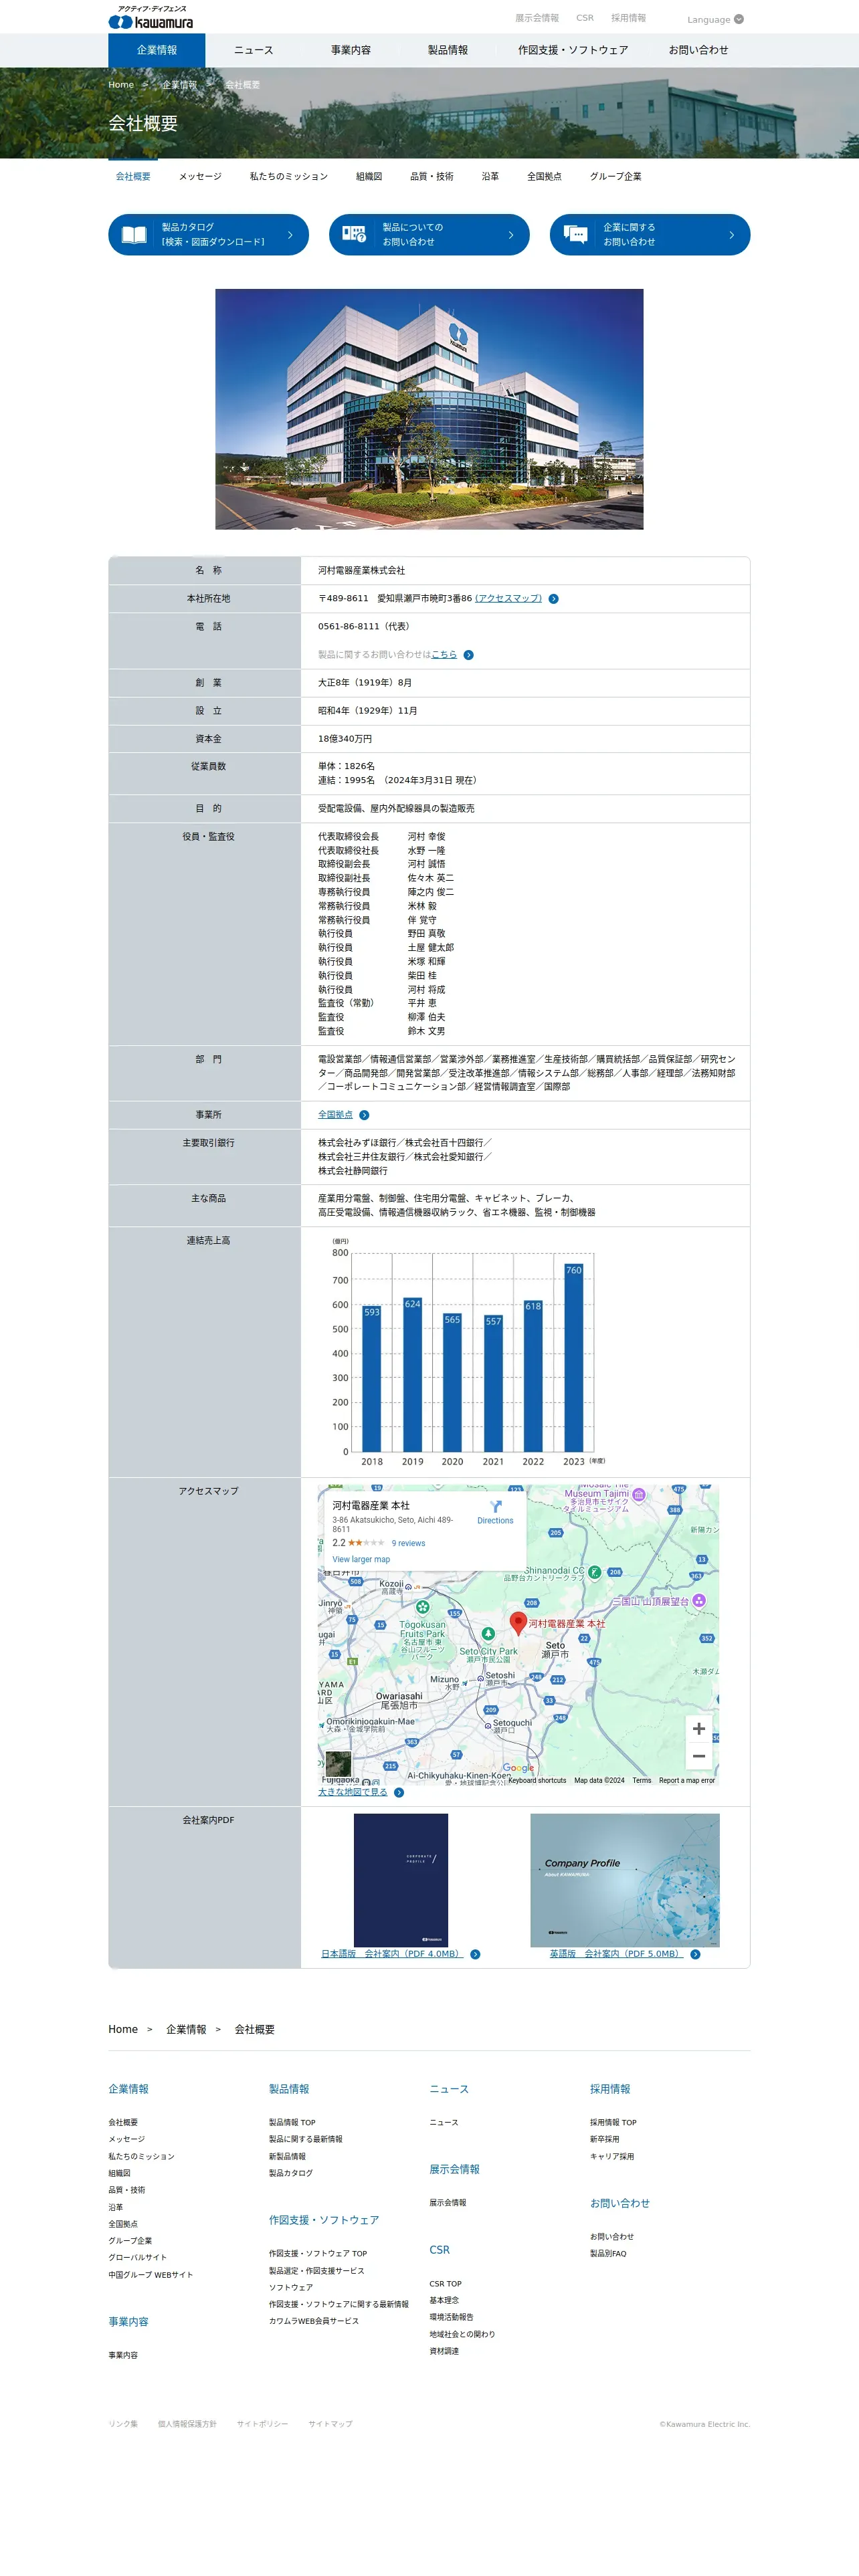Select the 品質・技術 sub-navigation tab

[x=432, y=177]
